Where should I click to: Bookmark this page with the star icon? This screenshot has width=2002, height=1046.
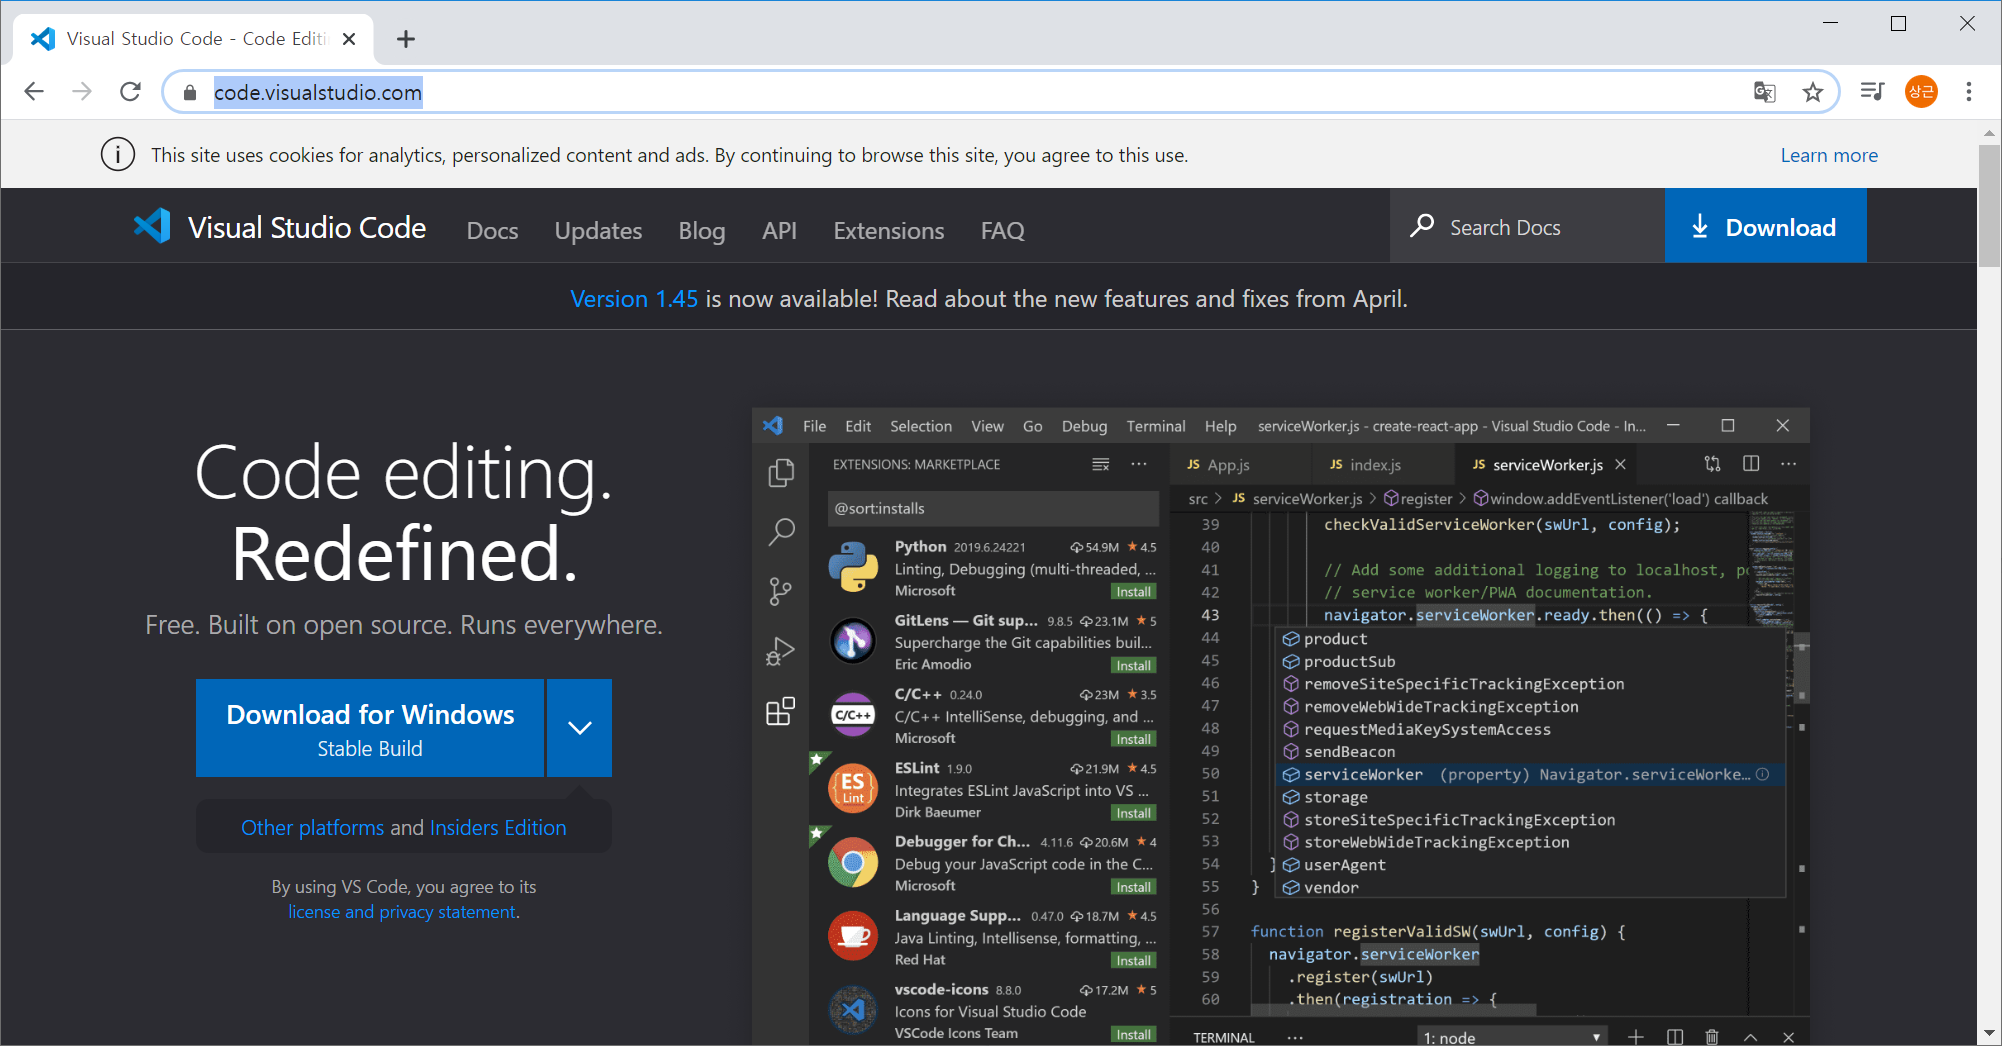(1813, 92)
